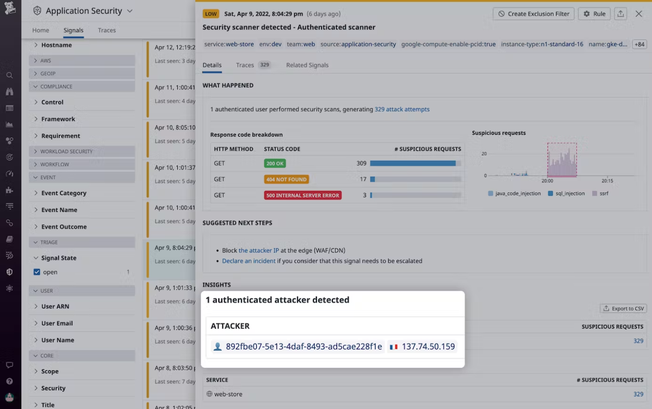Image resolution: width=652 pixels, height=409 pixels.
Task: Click the share/export icon in signal header
Action: tap(620, 14)
